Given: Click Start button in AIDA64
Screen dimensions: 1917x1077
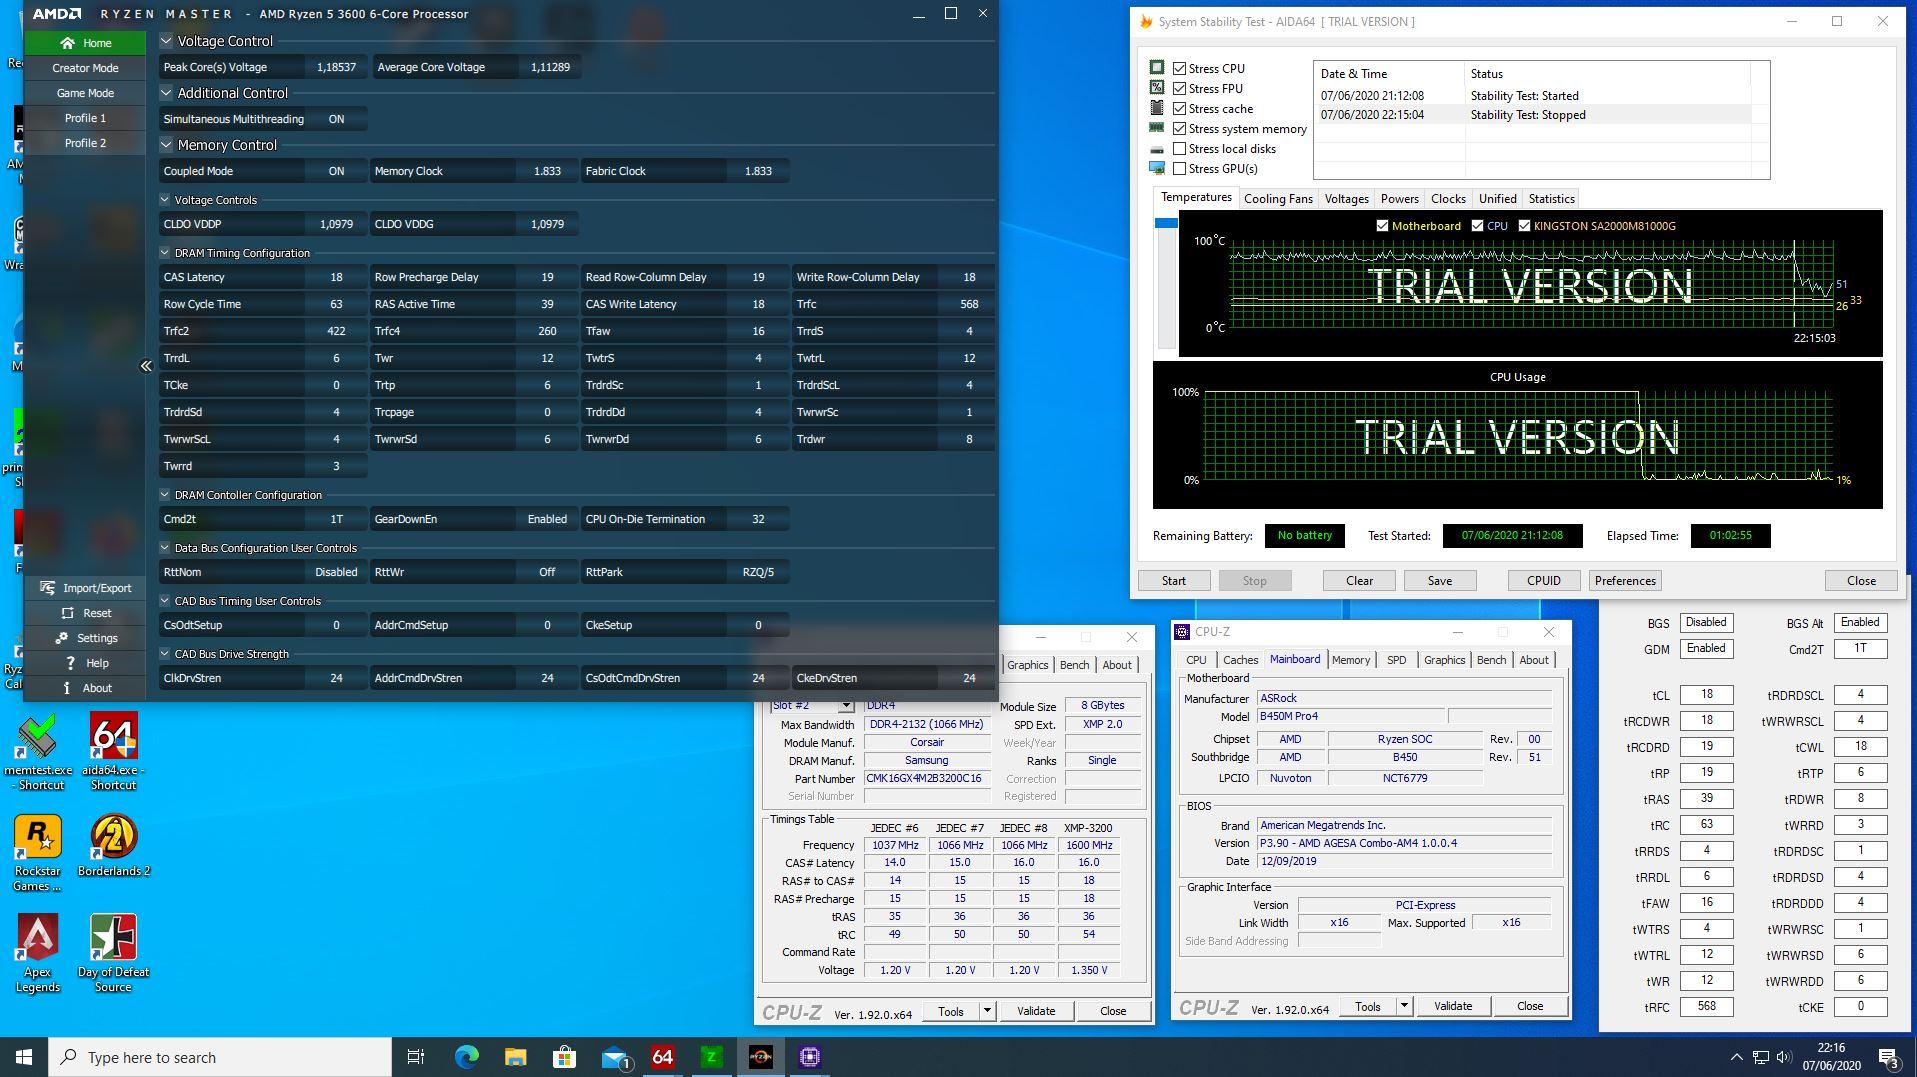Looking at the screenshot, I should tap(1174, 581).
